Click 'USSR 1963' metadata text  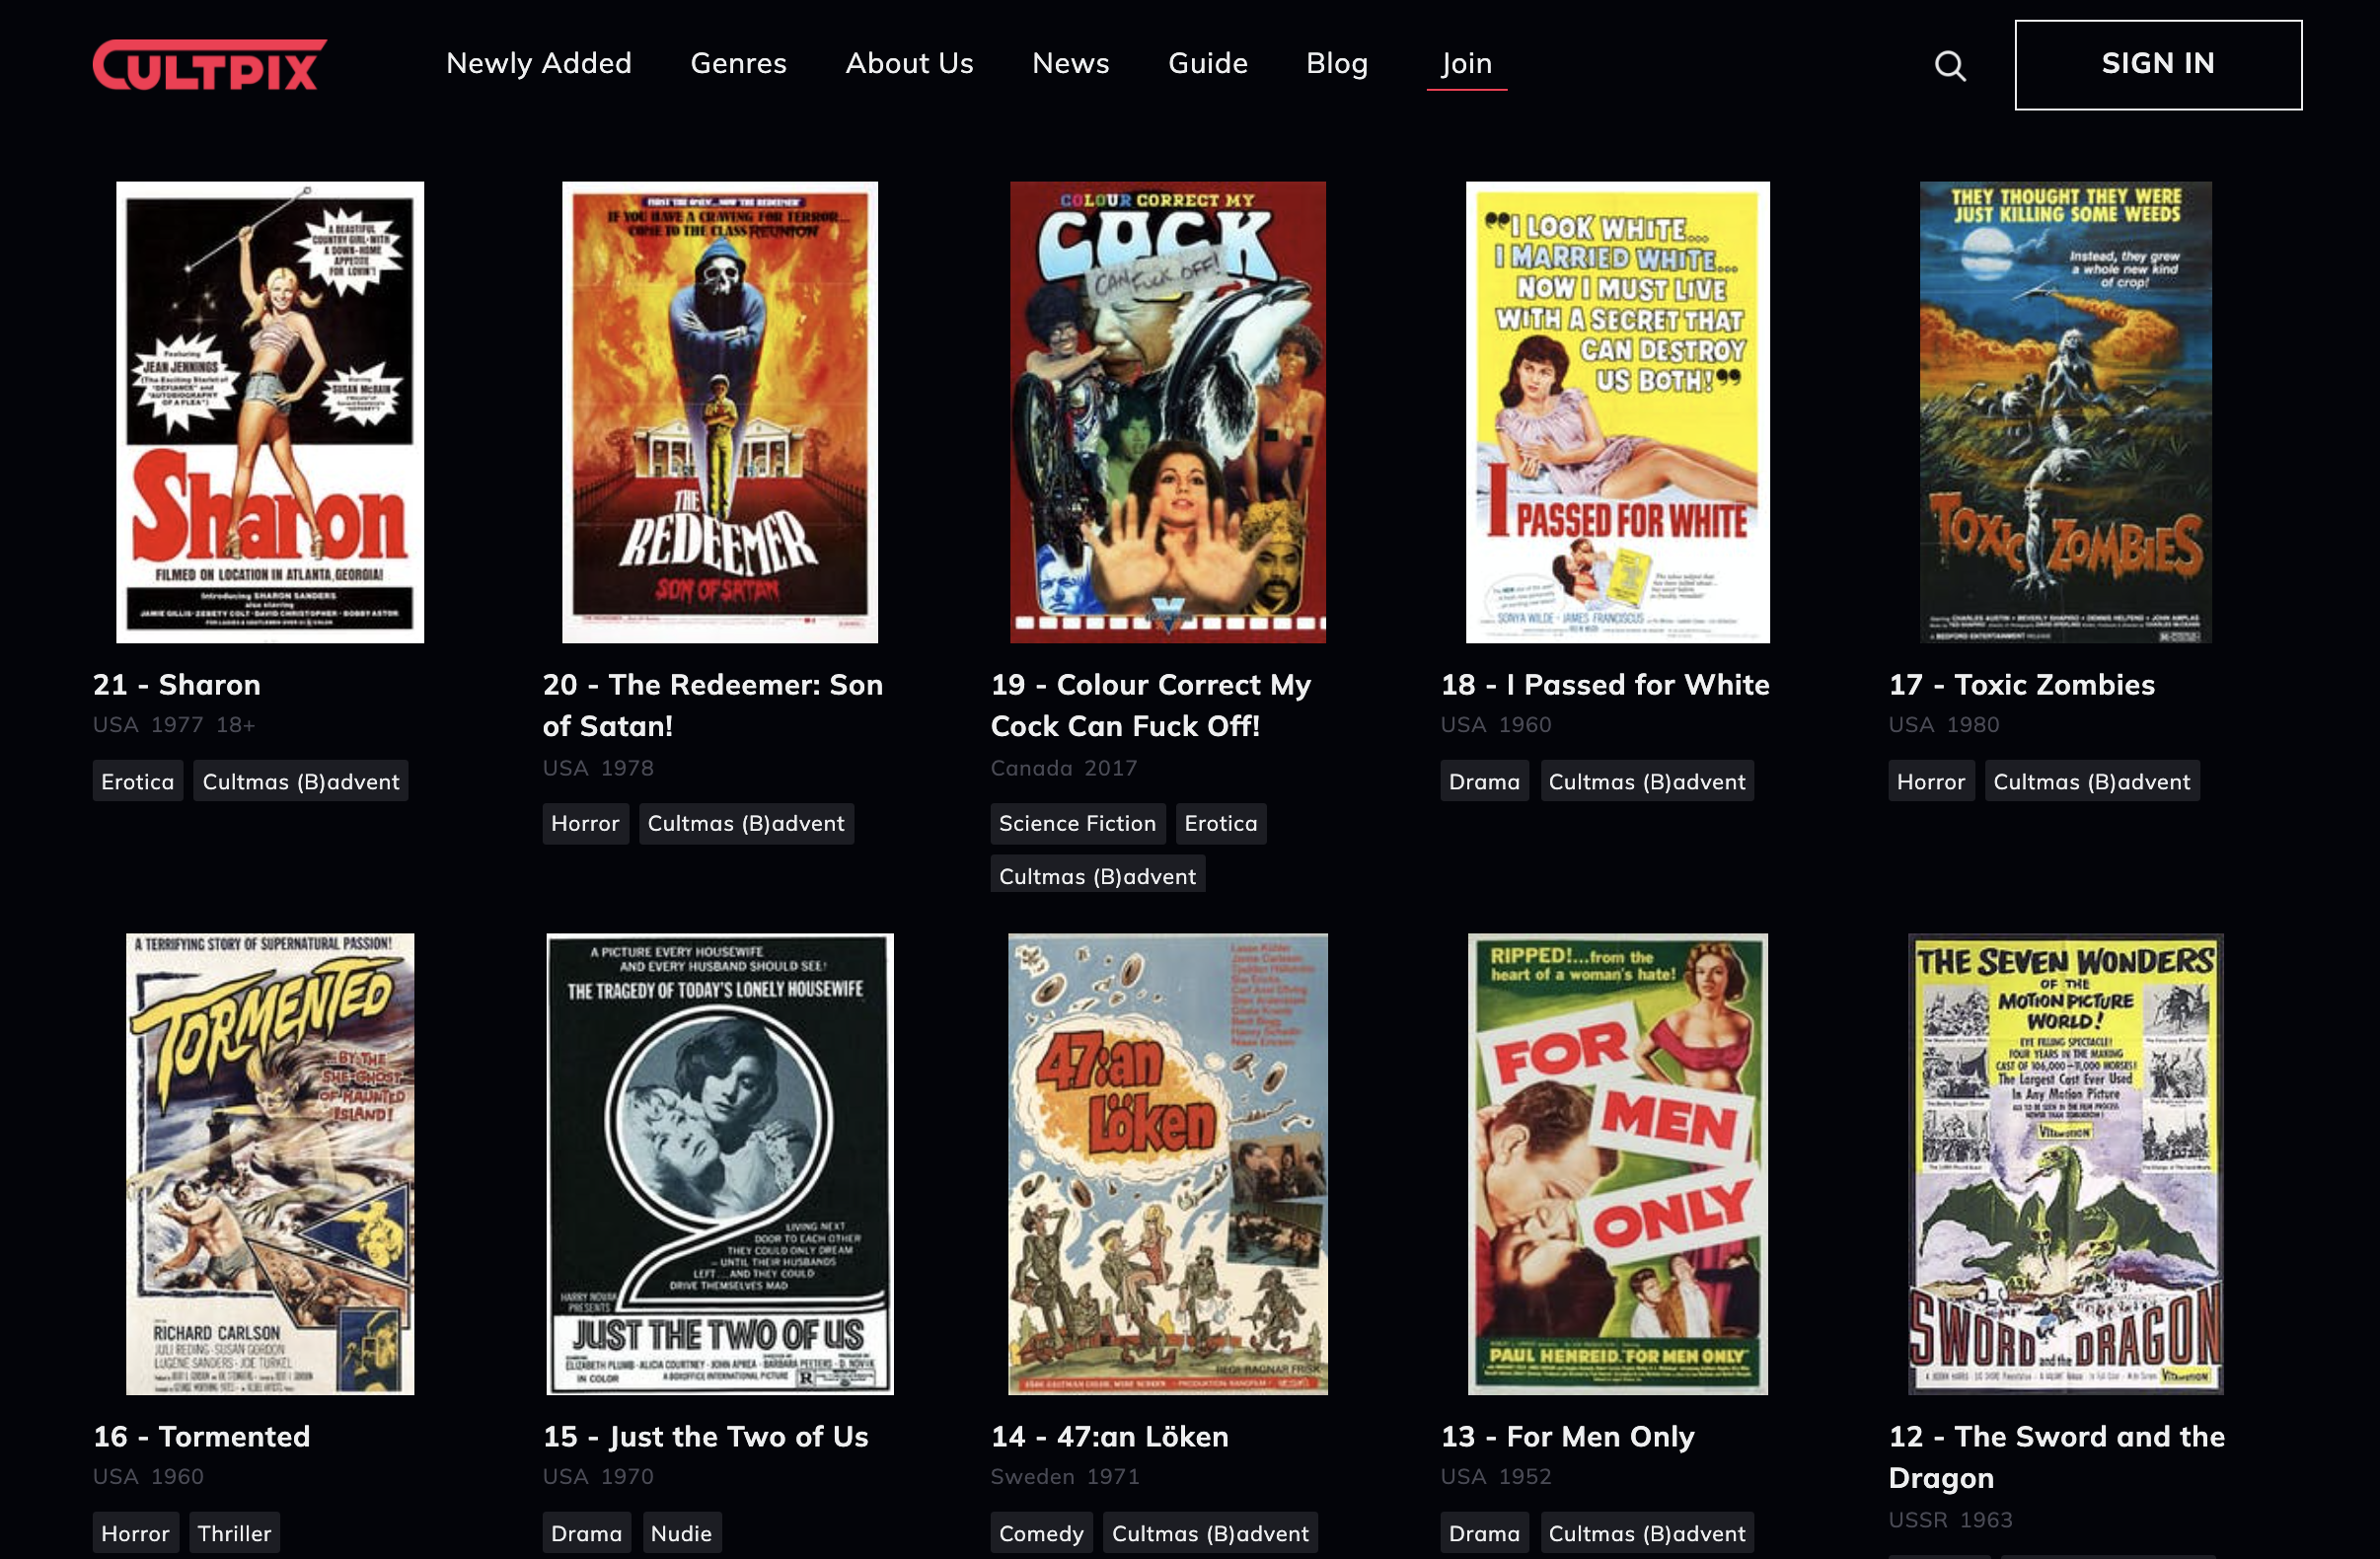click(1950, 1520)
